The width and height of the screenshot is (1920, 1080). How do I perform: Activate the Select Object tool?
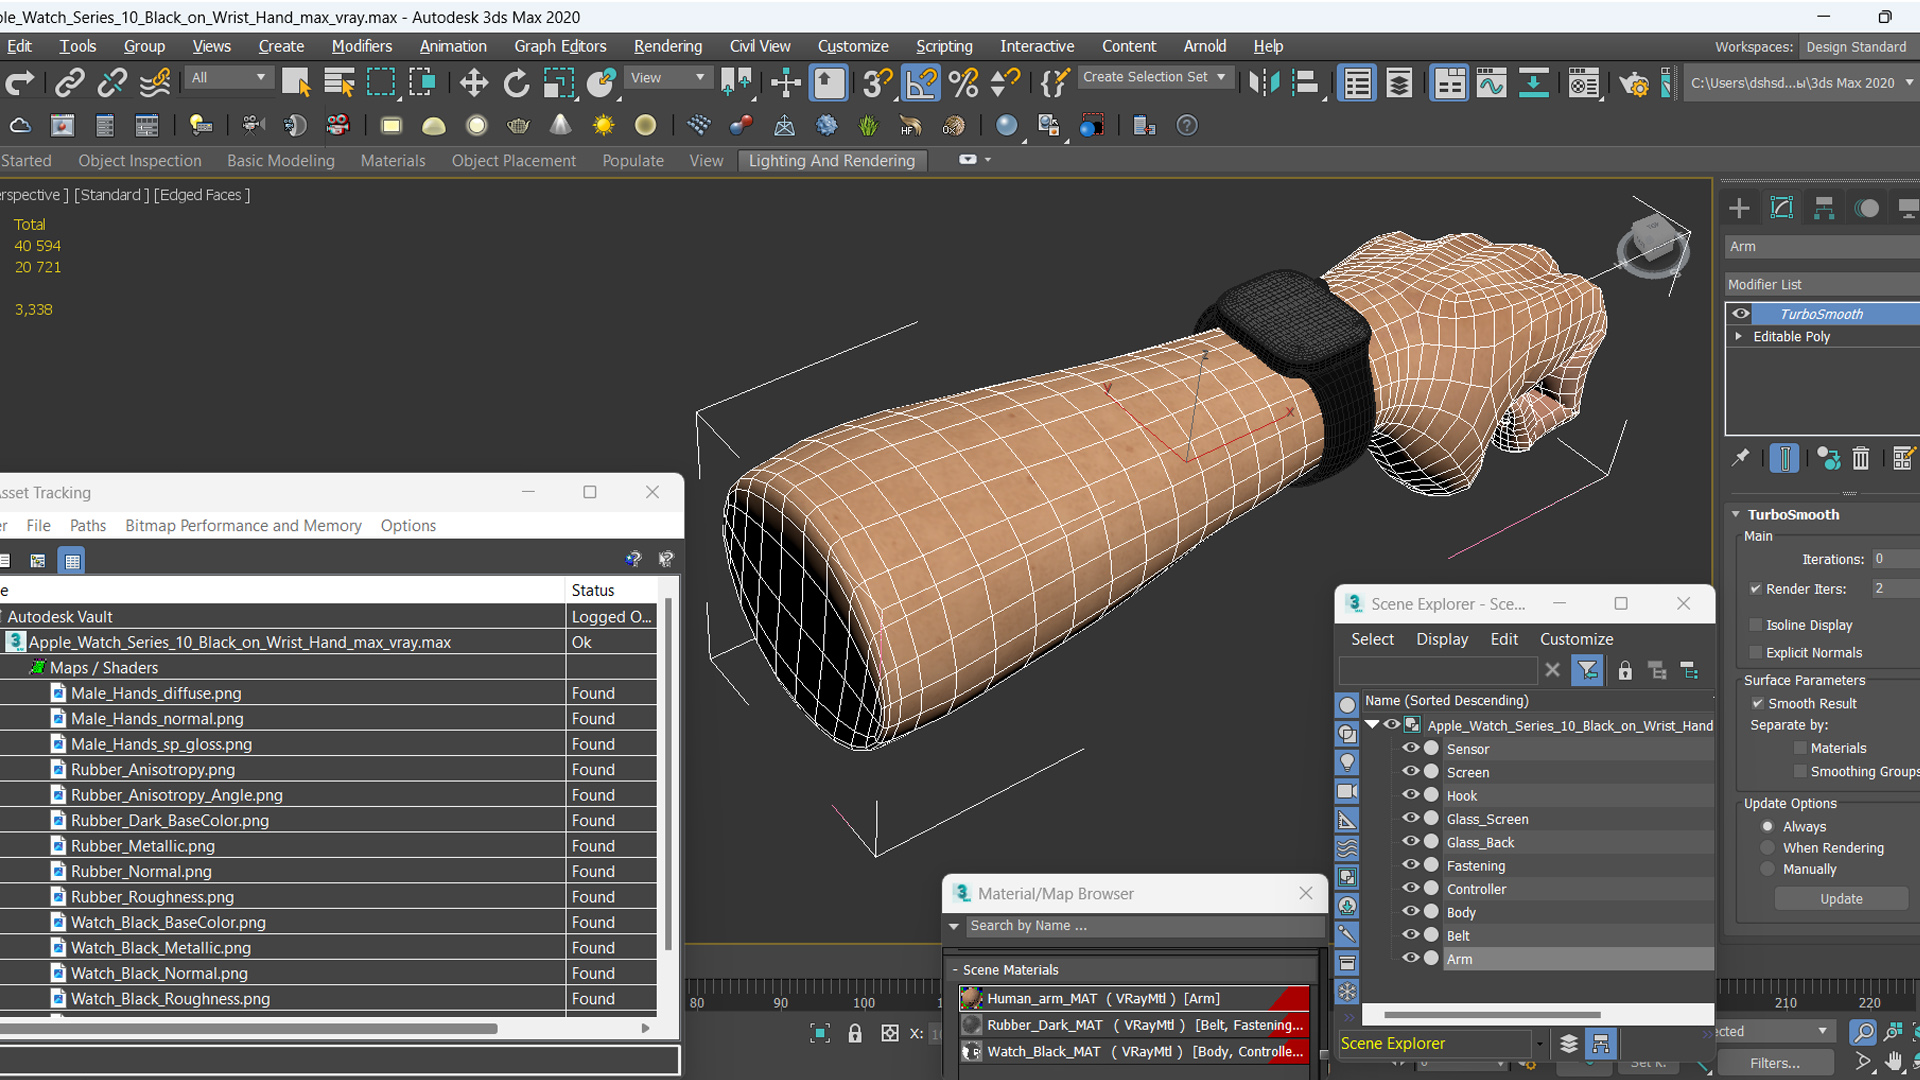click(296, 83)
